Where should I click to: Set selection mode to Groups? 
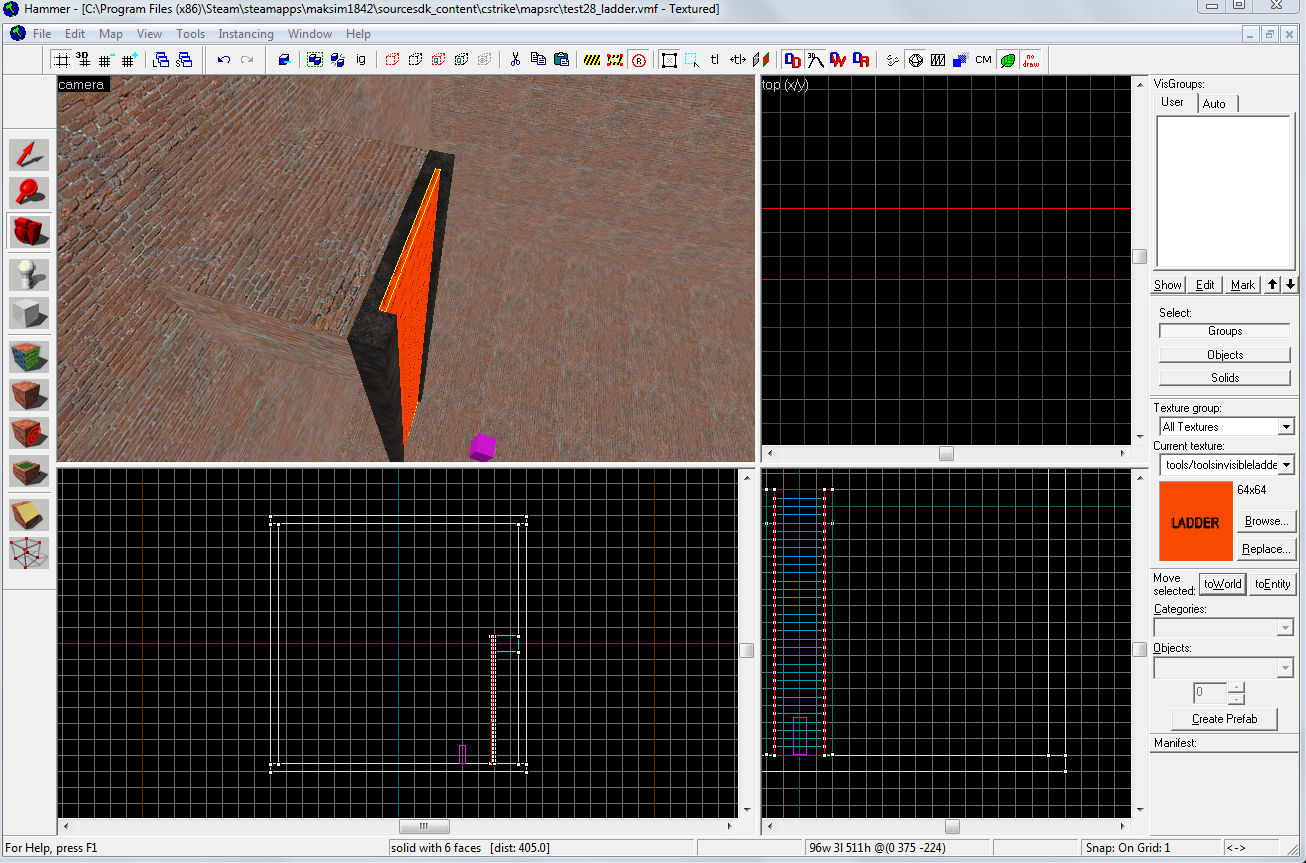coord(1225,331)
